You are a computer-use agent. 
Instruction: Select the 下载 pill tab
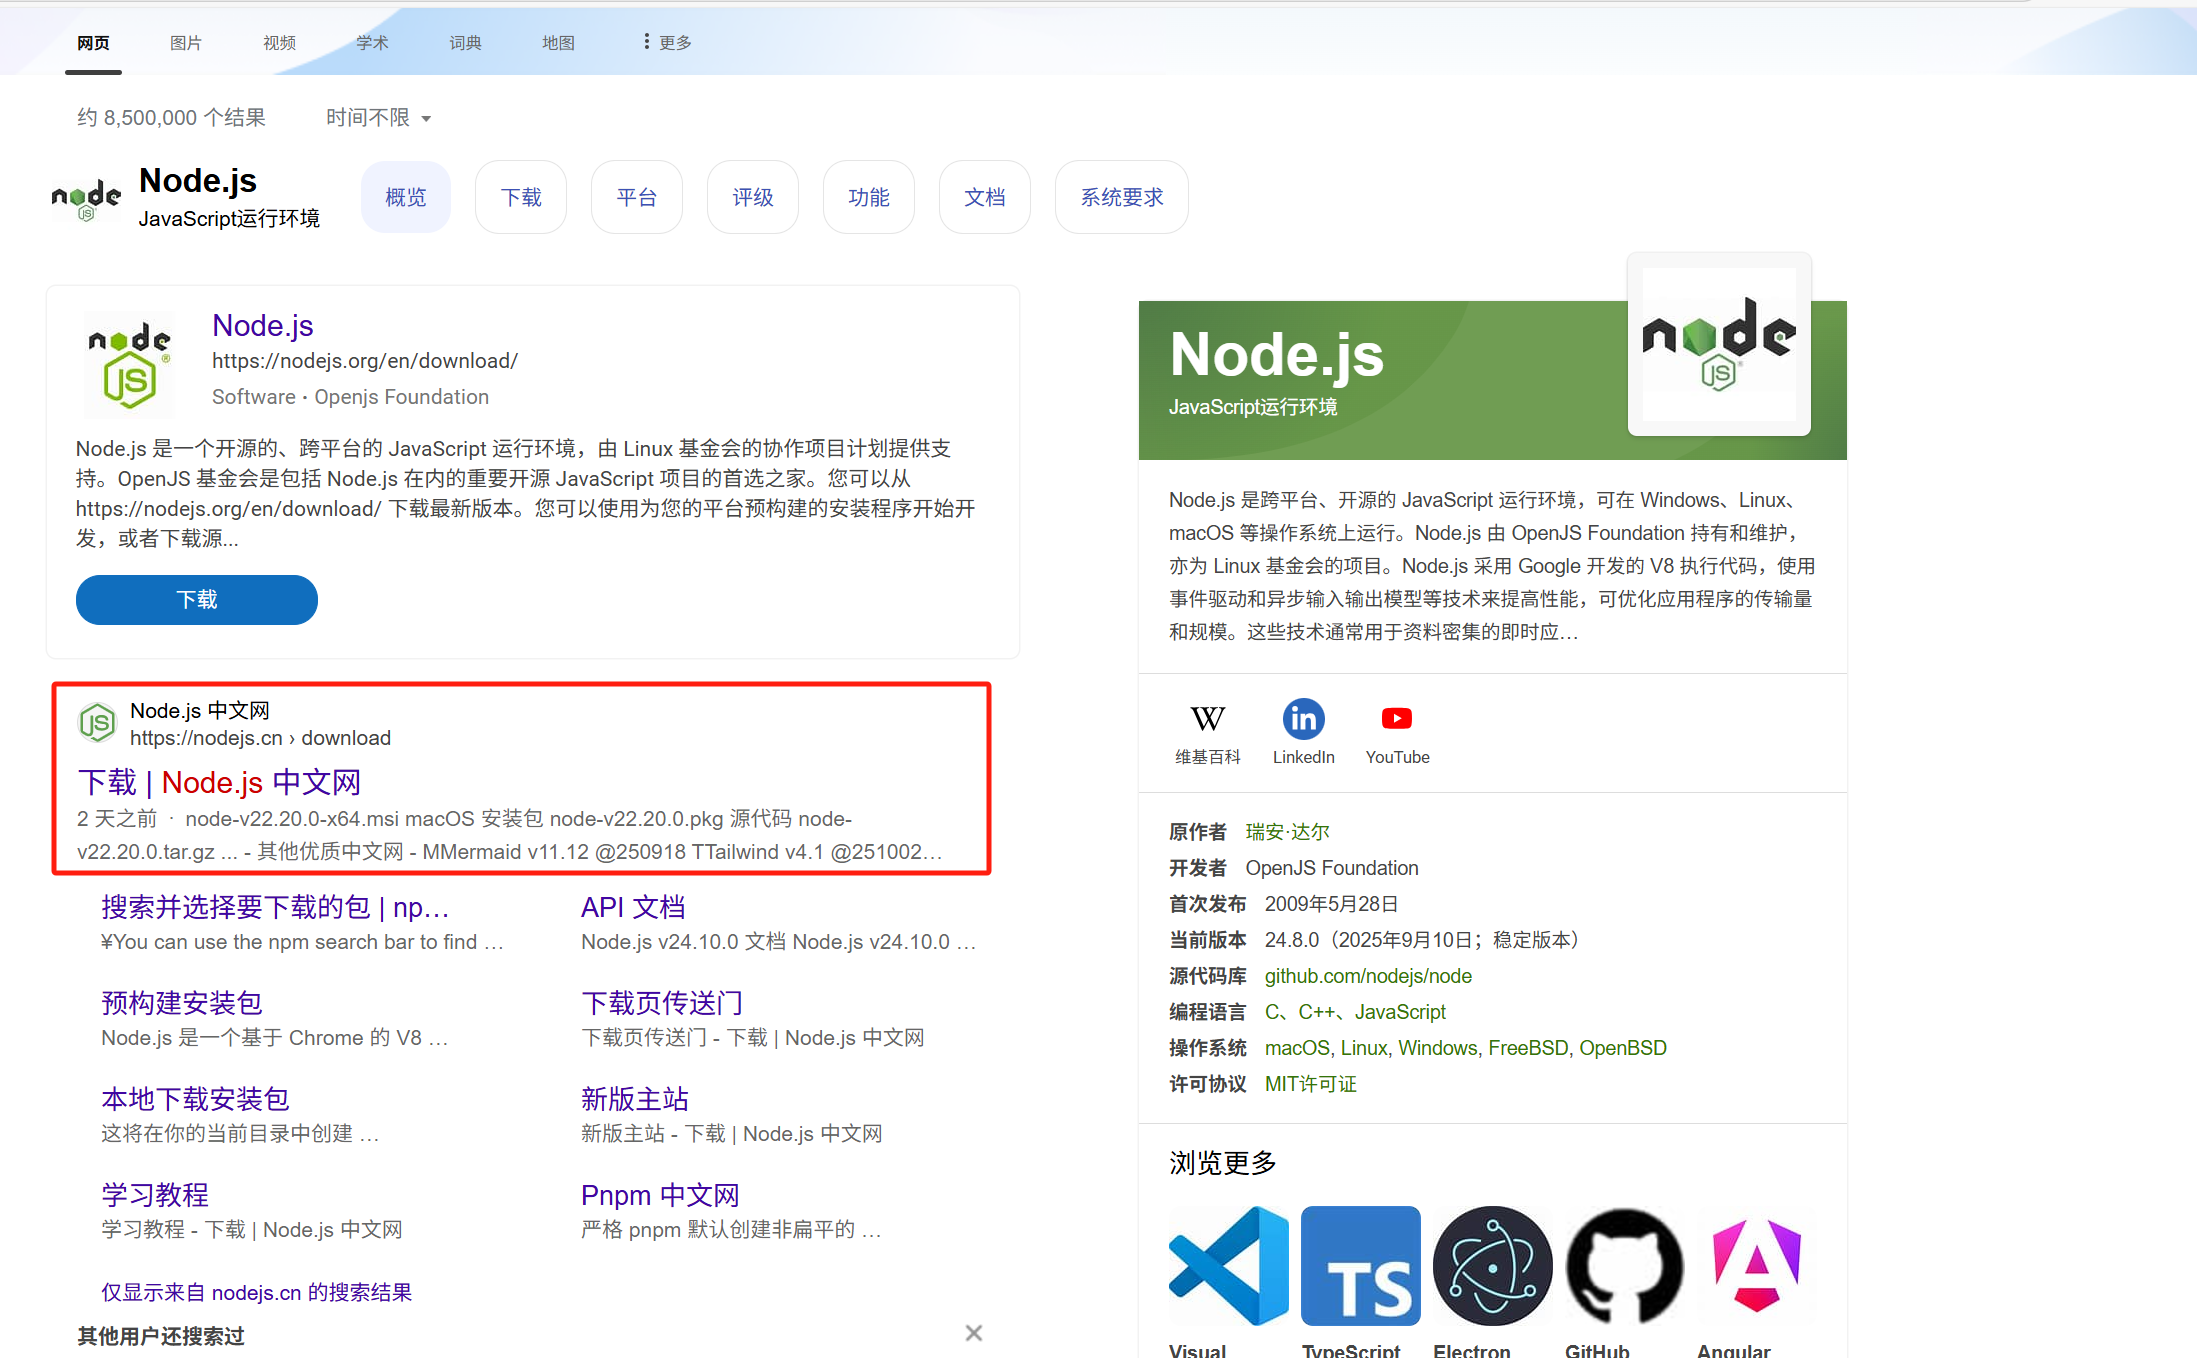[521, 197]
